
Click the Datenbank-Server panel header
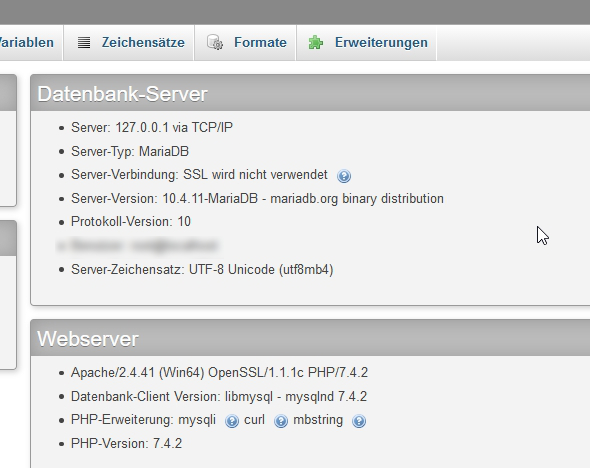pos(310,93)
